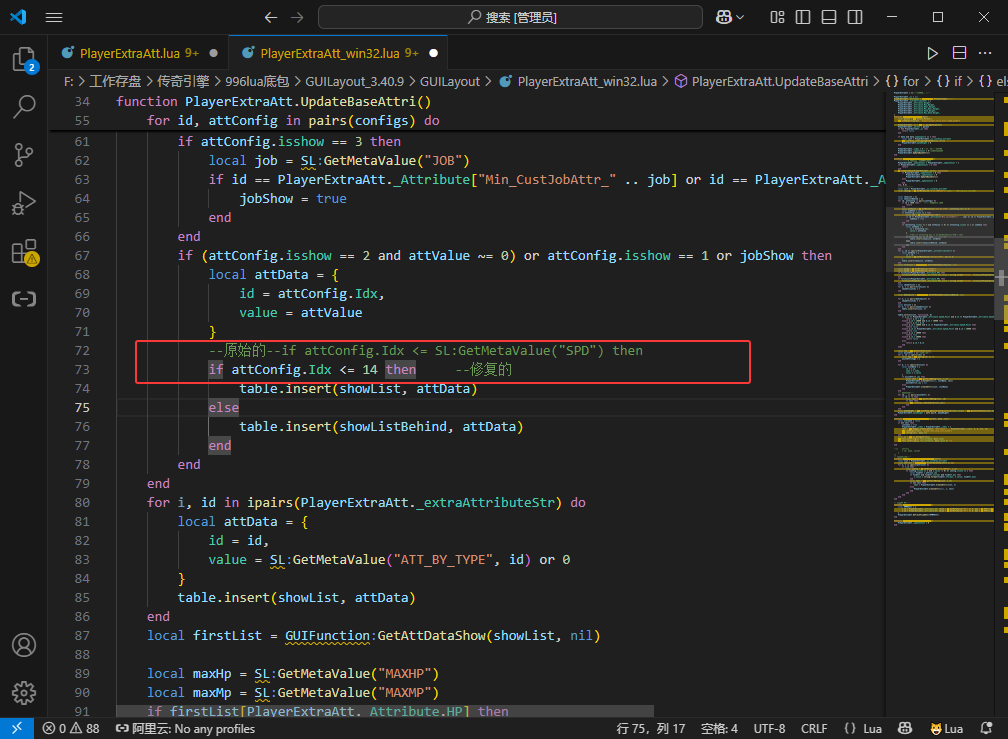Viewport: 1008px width, 739px height.
Task: Open the Explorer panel in activity bar
Action: 24,59
